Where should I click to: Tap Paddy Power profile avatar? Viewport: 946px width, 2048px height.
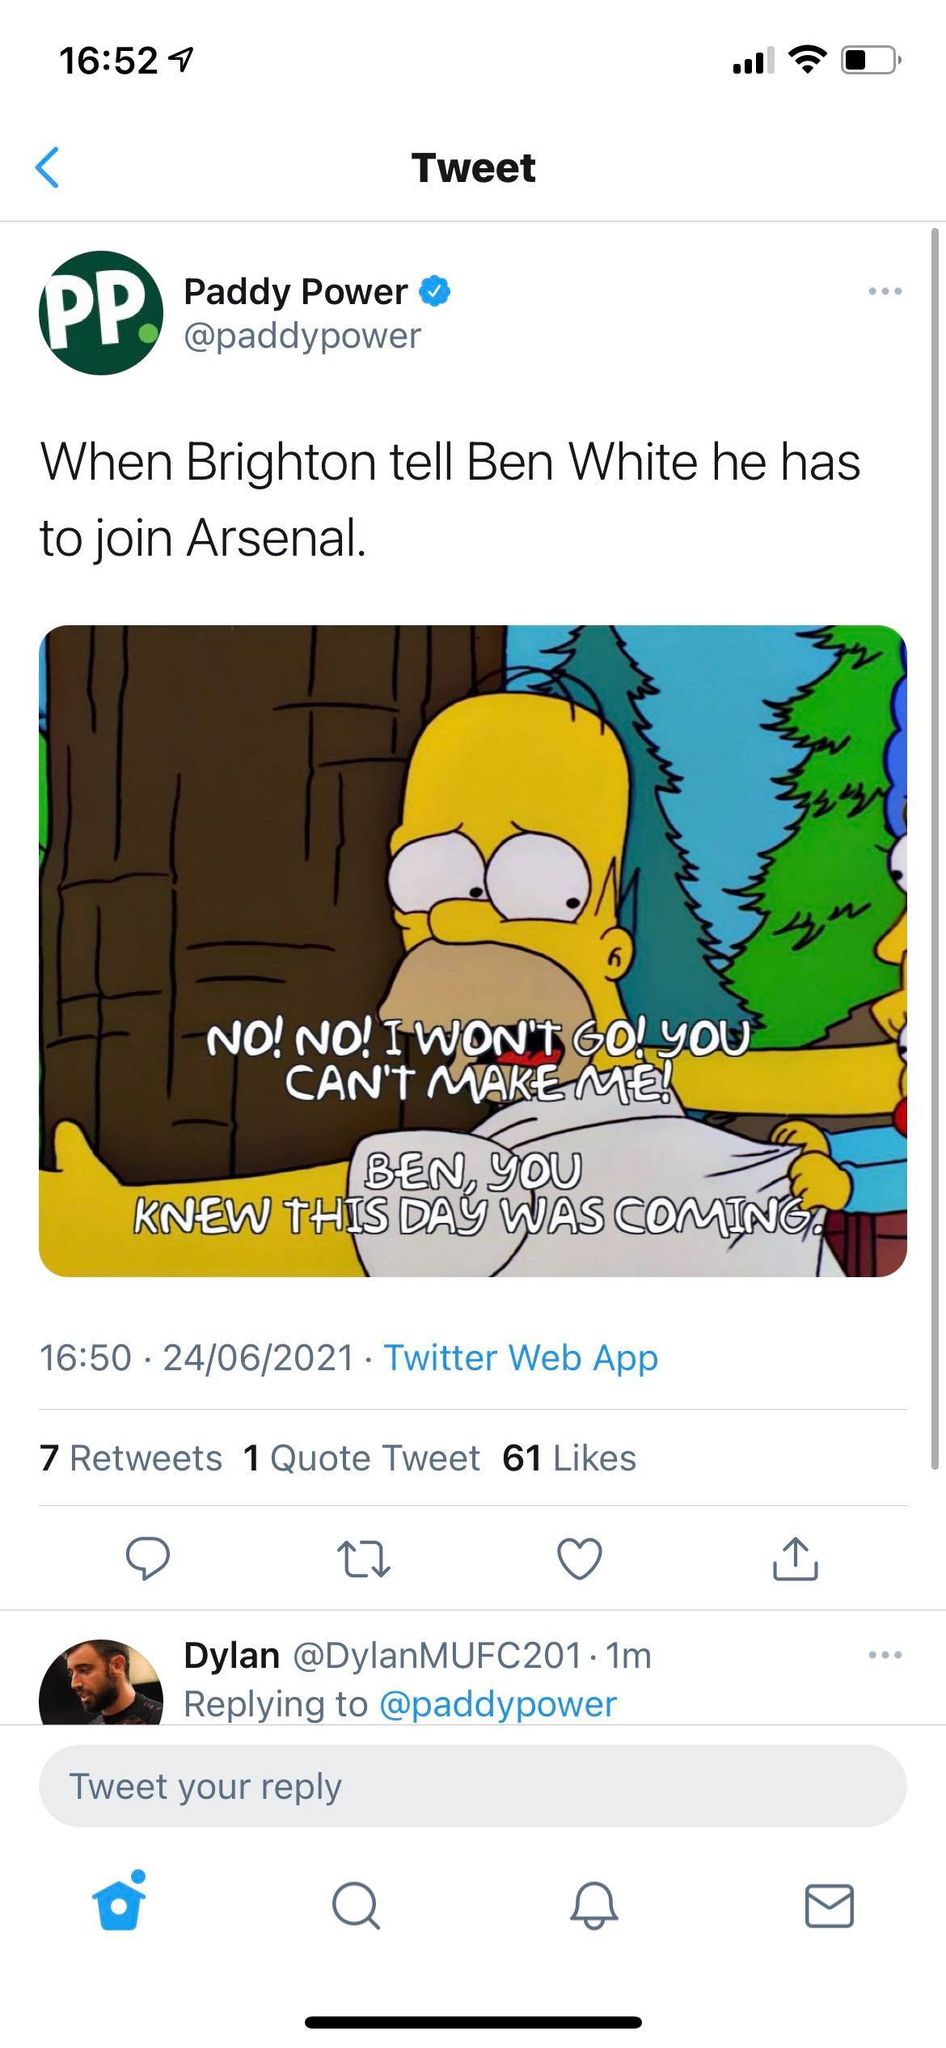click(101, 313)
